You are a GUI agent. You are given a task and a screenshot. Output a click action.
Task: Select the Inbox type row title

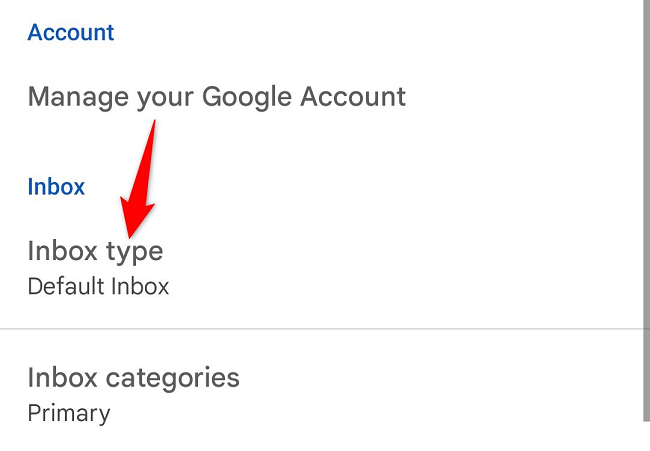coord(95,250)
